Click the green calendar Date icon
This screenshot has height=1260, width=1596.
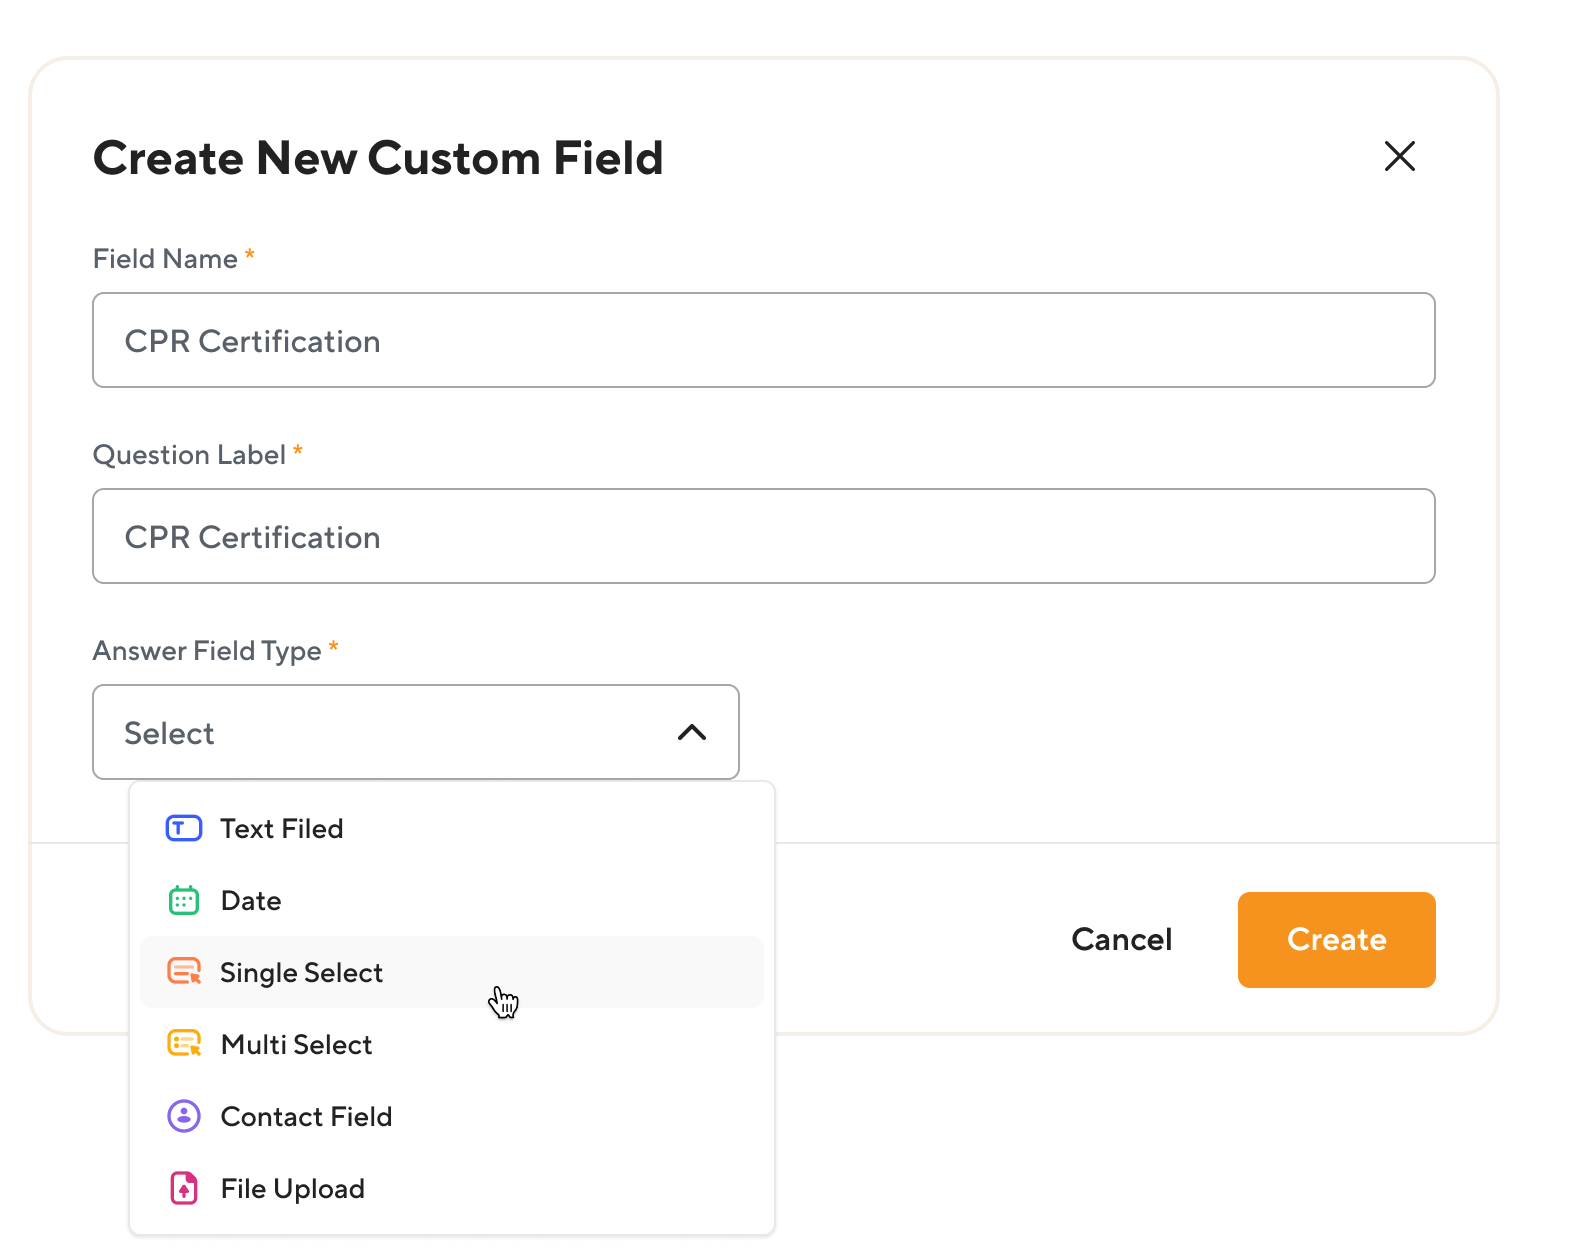point(183,901)
